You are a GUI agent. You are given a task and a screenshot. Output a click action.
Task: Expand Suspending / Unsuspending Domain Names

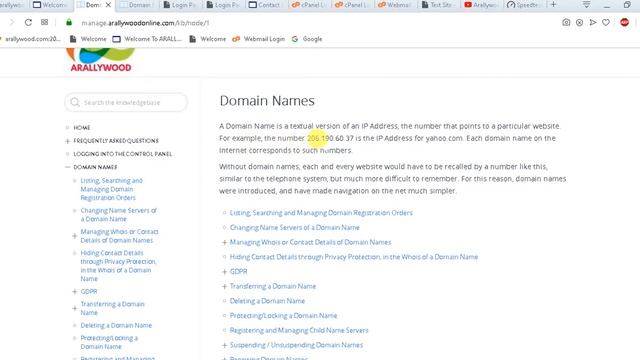224,345
